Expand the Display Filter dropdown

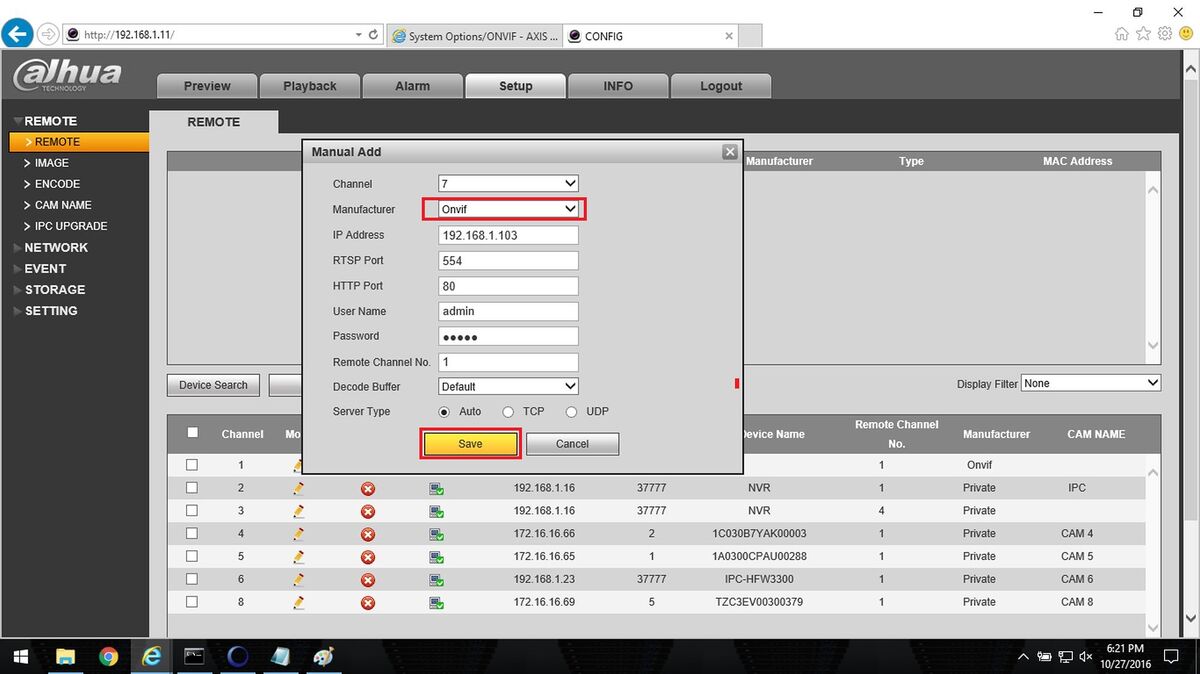[1091, 383]
